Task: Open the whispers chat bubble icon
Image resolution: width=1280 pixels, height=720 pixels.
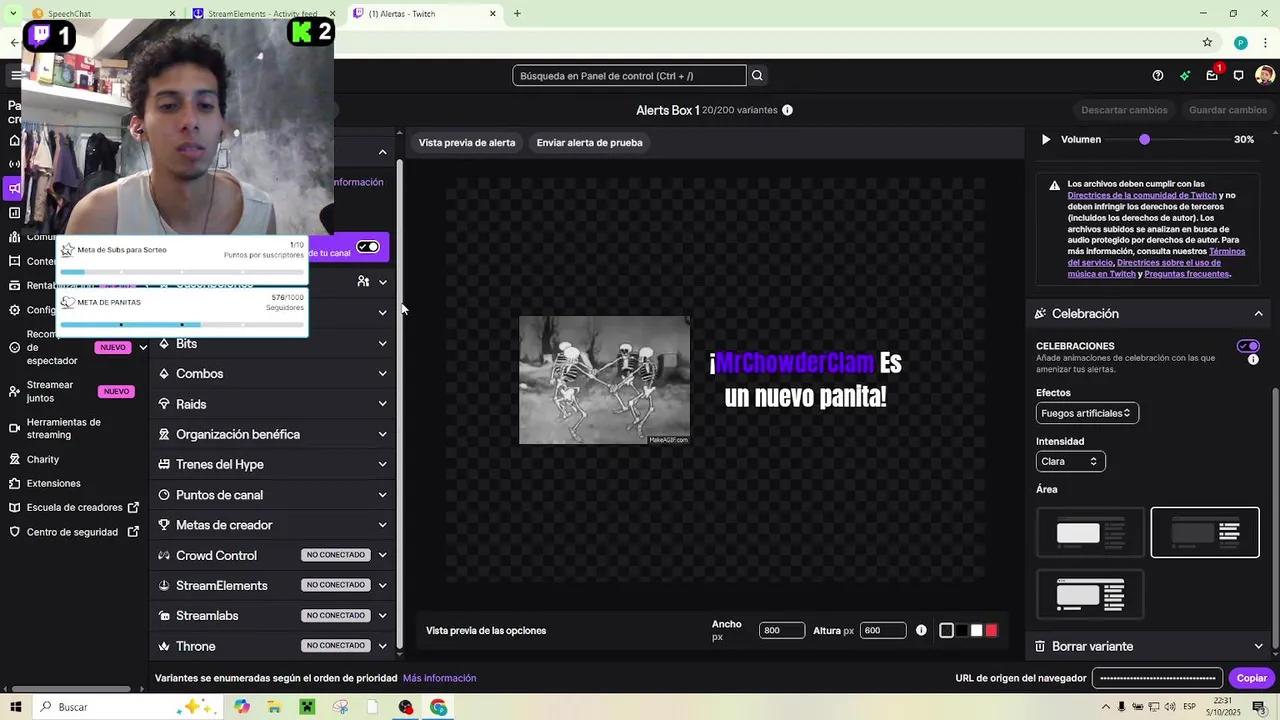Action: [1238, 76]
